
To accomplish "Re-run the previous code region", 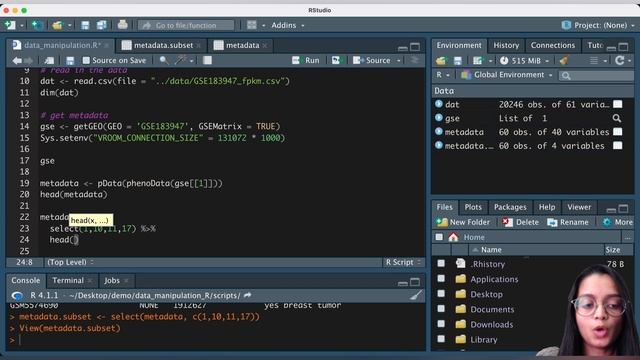I will [336, 60].
